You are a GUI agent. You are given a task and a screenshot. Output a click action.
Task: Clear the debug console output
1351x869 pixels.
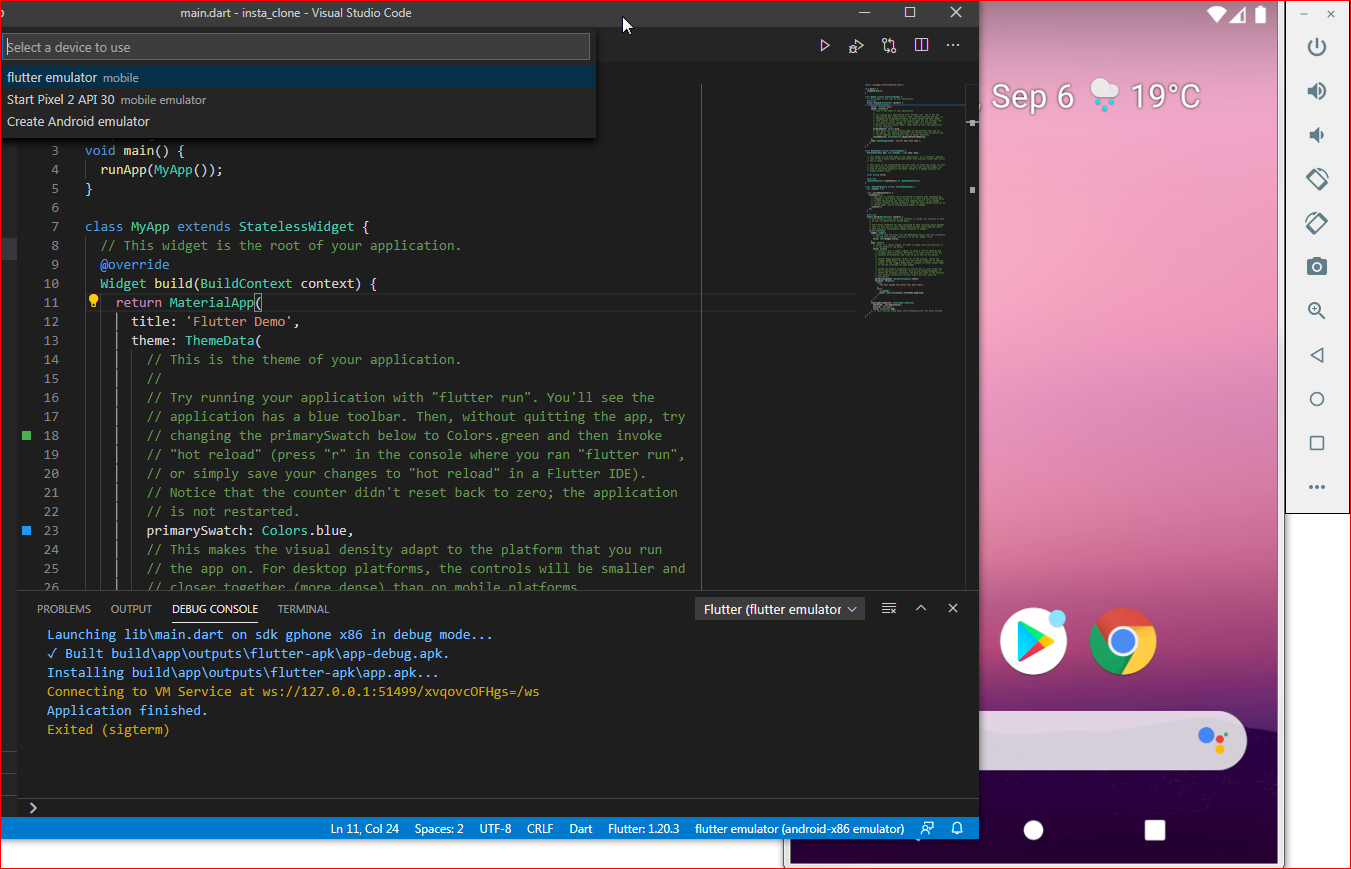[x=888, y=609]
